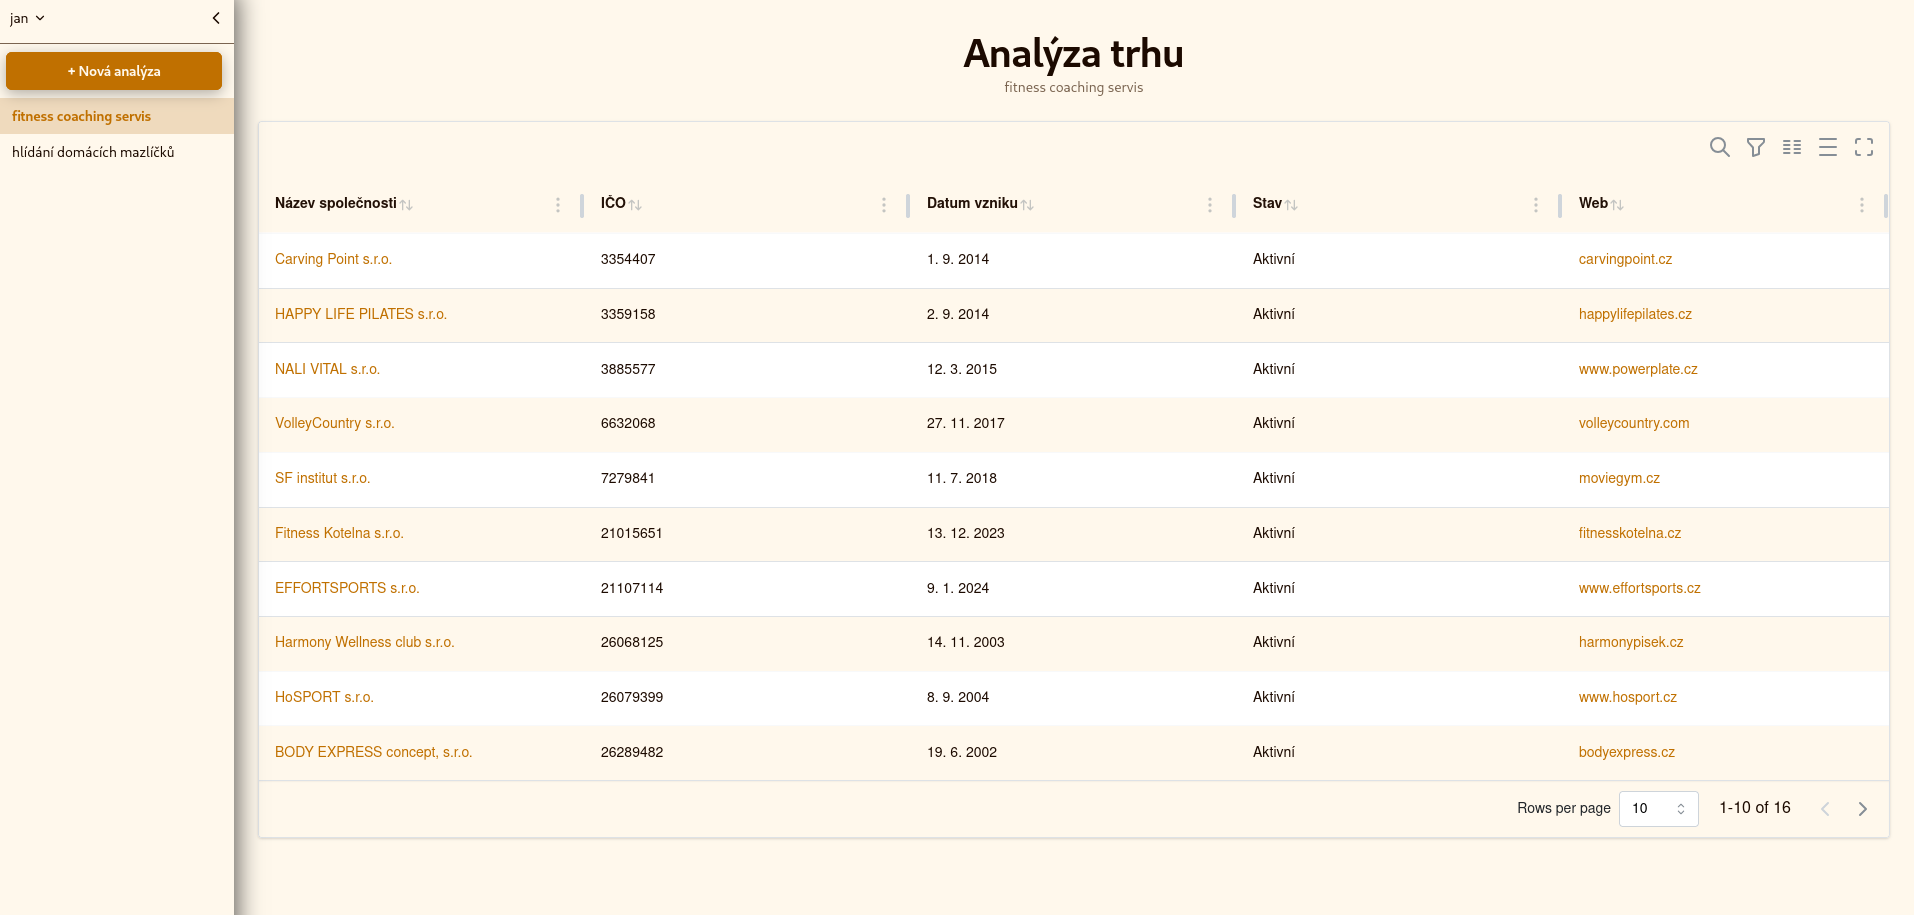1914x915 pixels.
Task: Toggle row density icon
Action: [x=1827, y=147]
